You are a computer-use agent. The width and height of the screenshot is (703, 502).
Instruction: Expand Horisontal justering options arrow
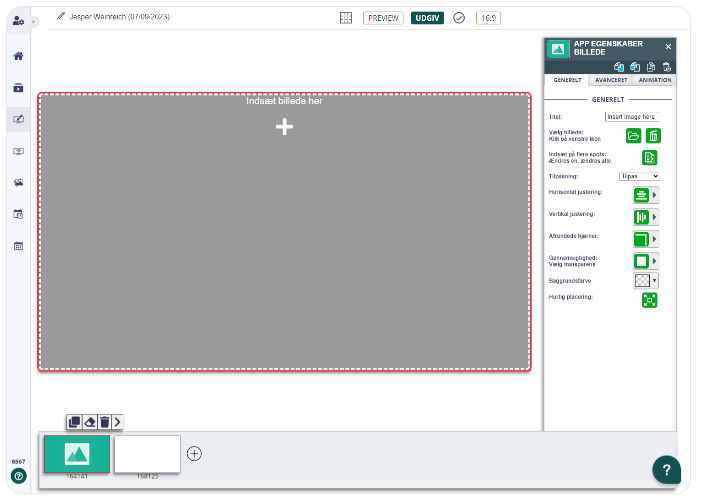(x=654, y=195)
